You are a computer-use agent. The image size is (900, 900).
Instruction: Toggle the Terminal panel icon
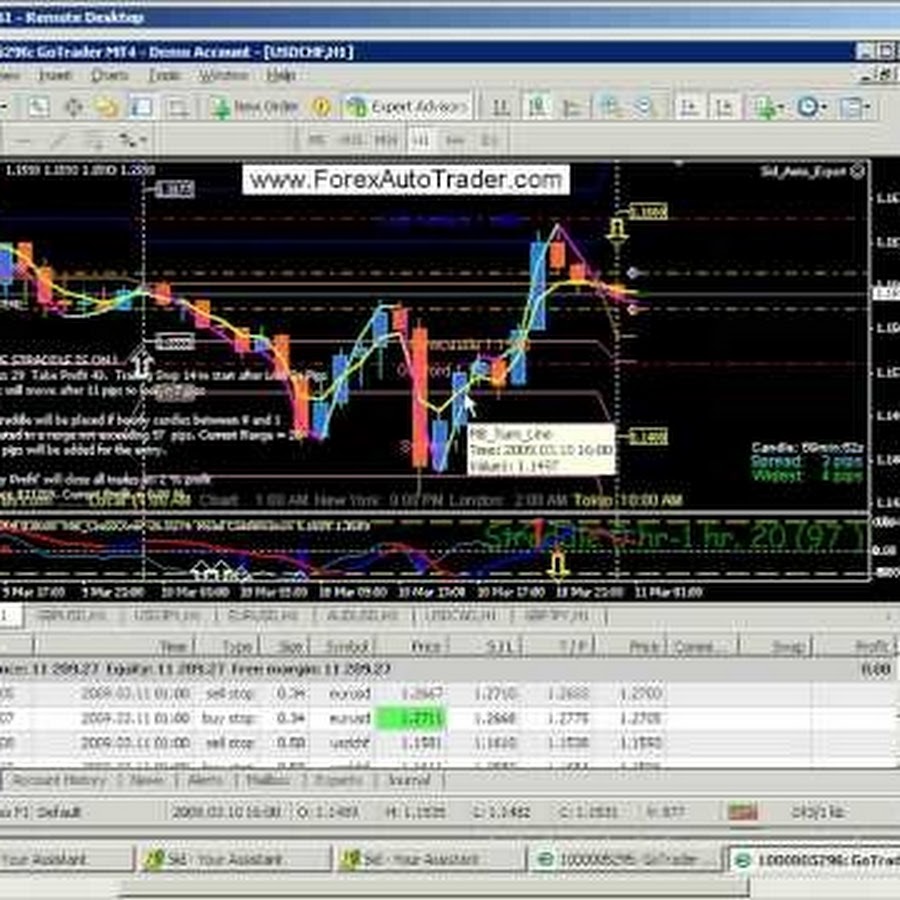(x=142, y=107)
